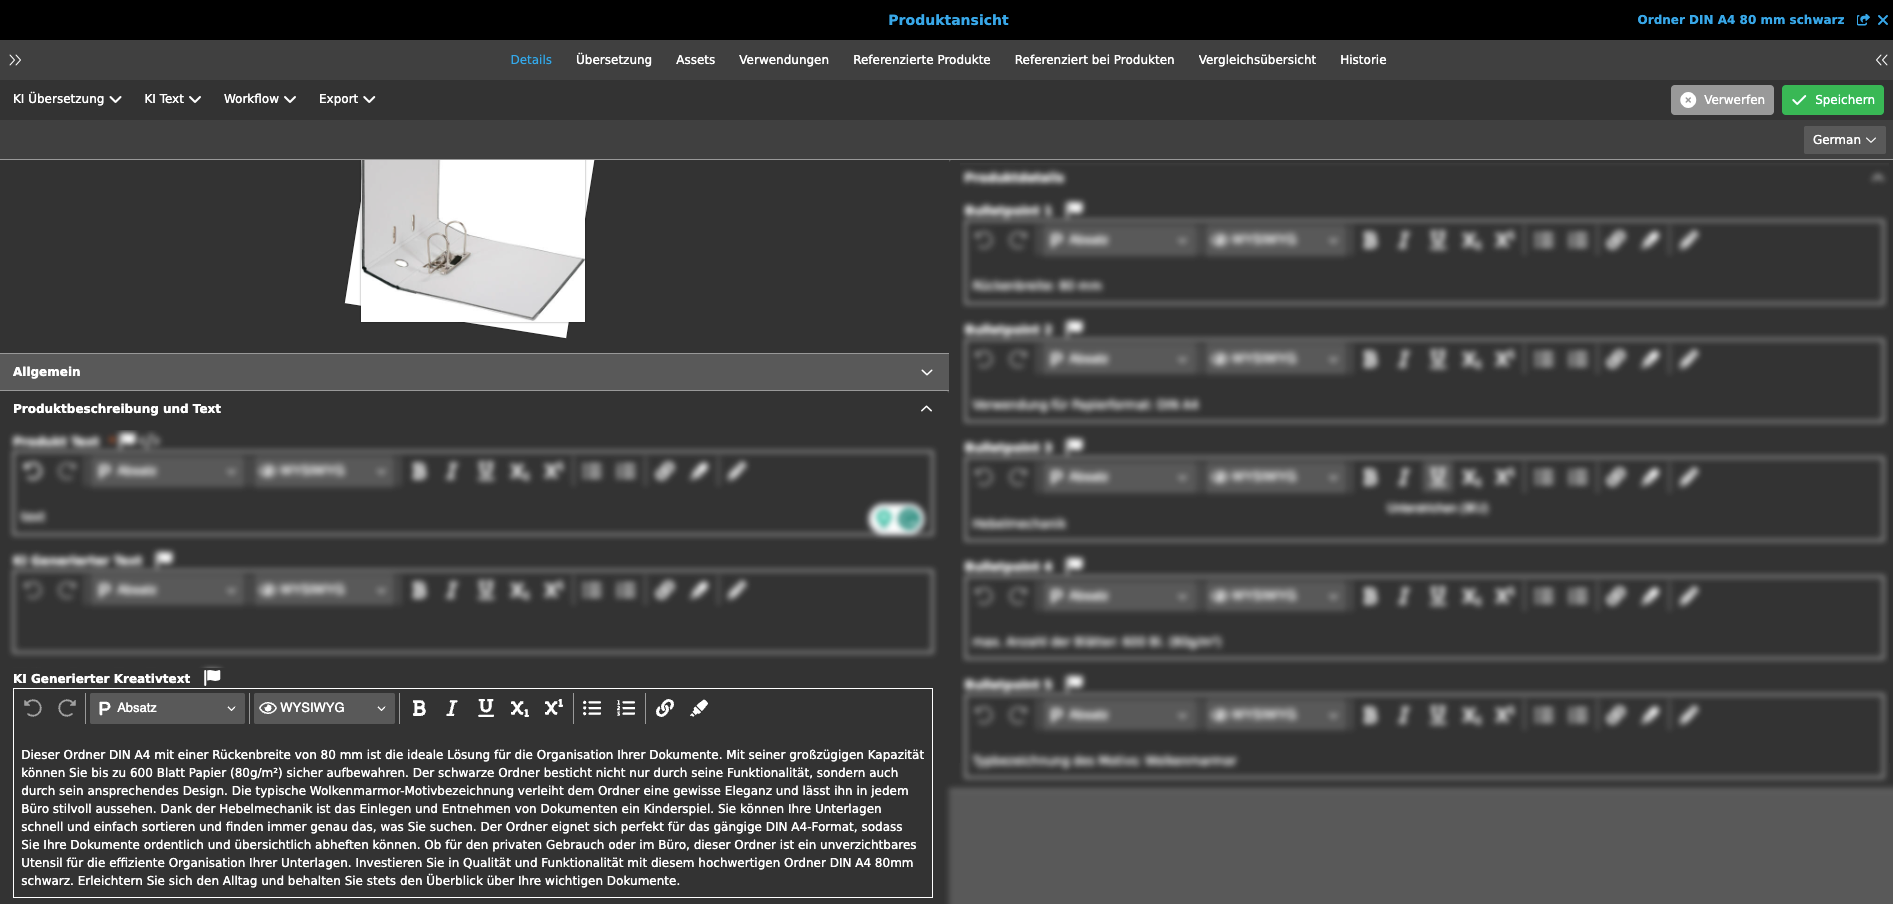Click the Verwerfen button

(1722, 99)
